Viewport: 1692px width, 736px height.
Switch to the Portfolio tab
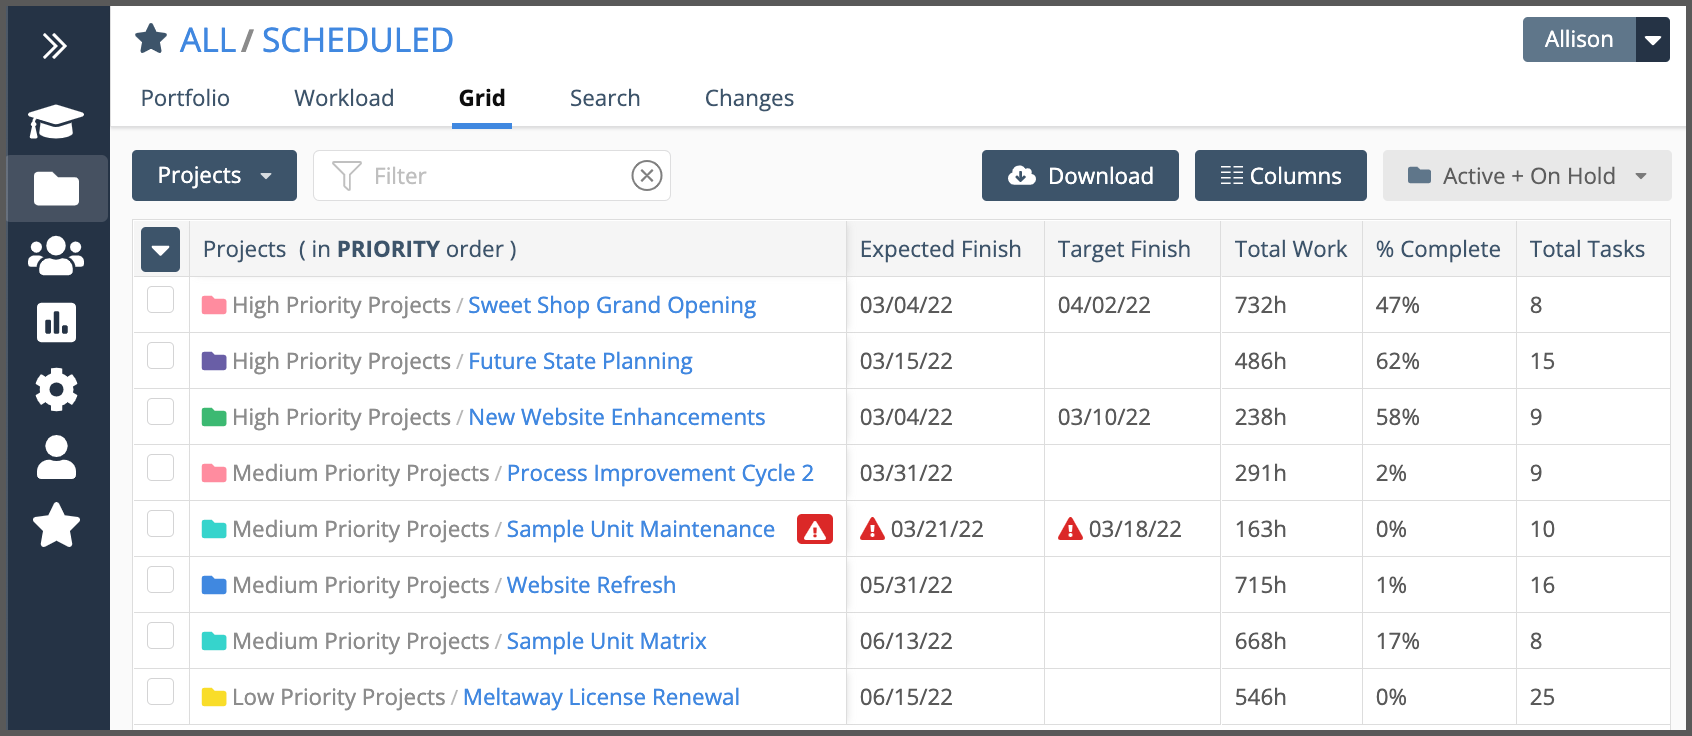(x=185, y=98)
